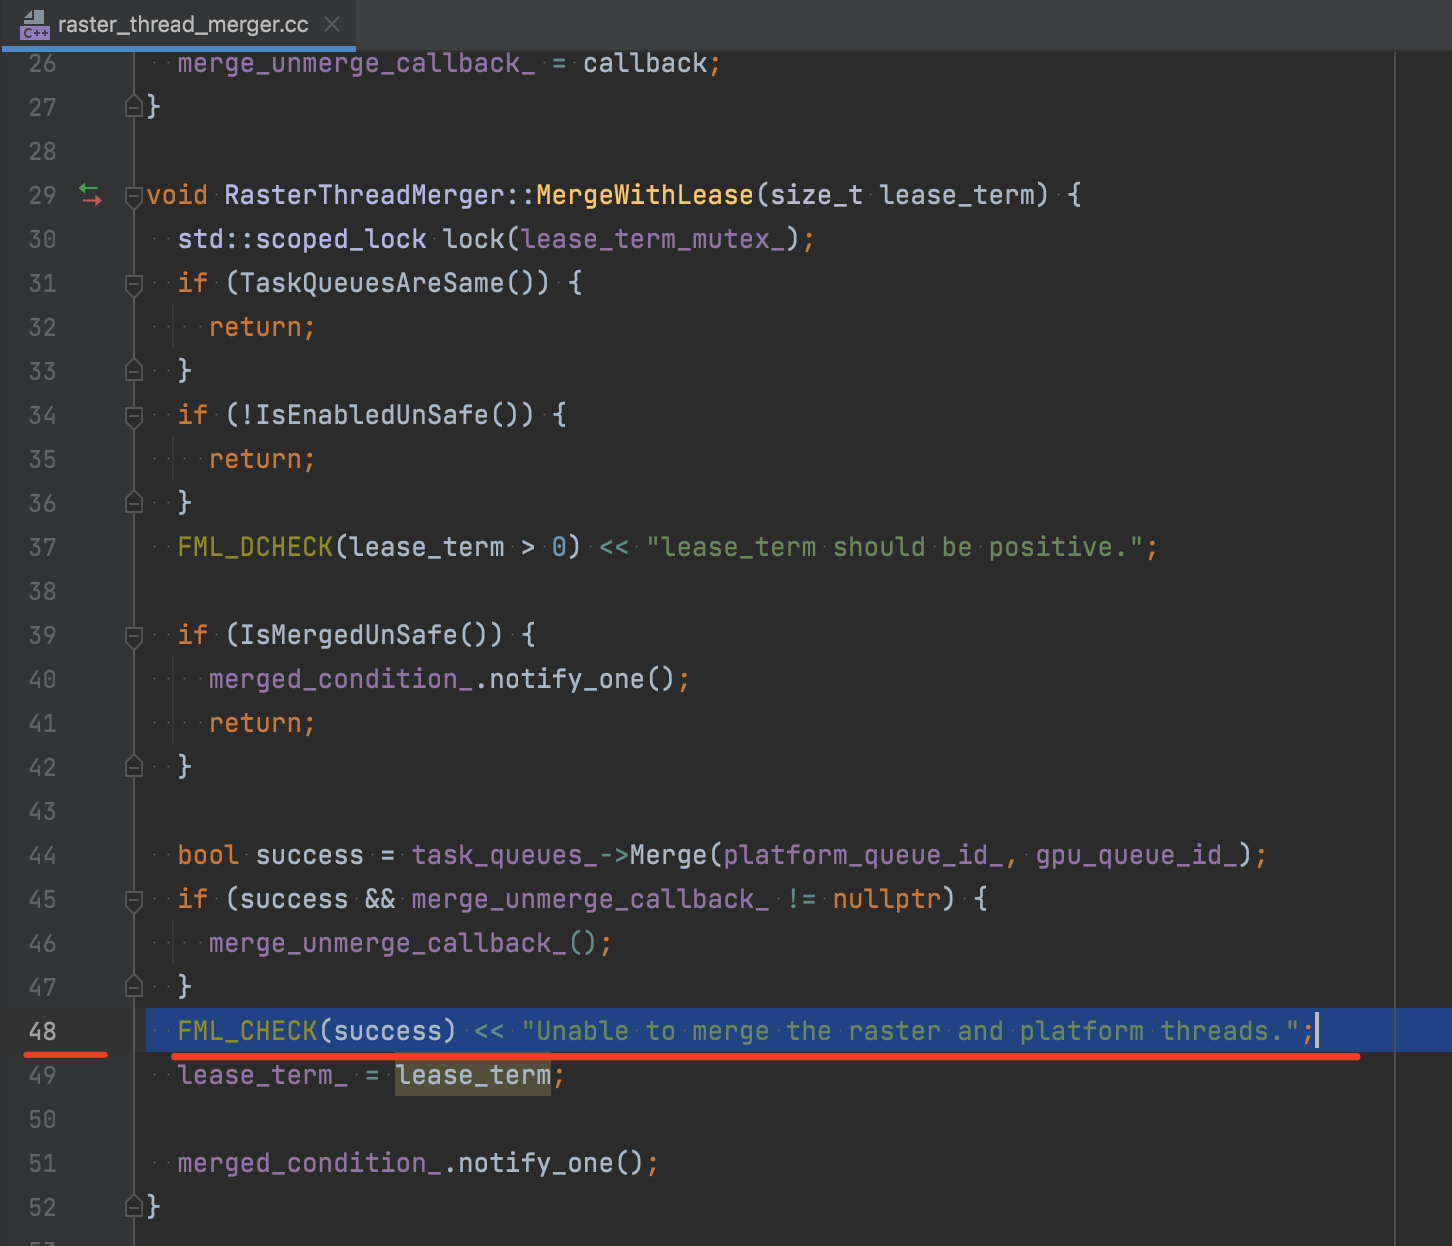
Task: Click the "lease_term should be positive." string
Action: (895, 547)
